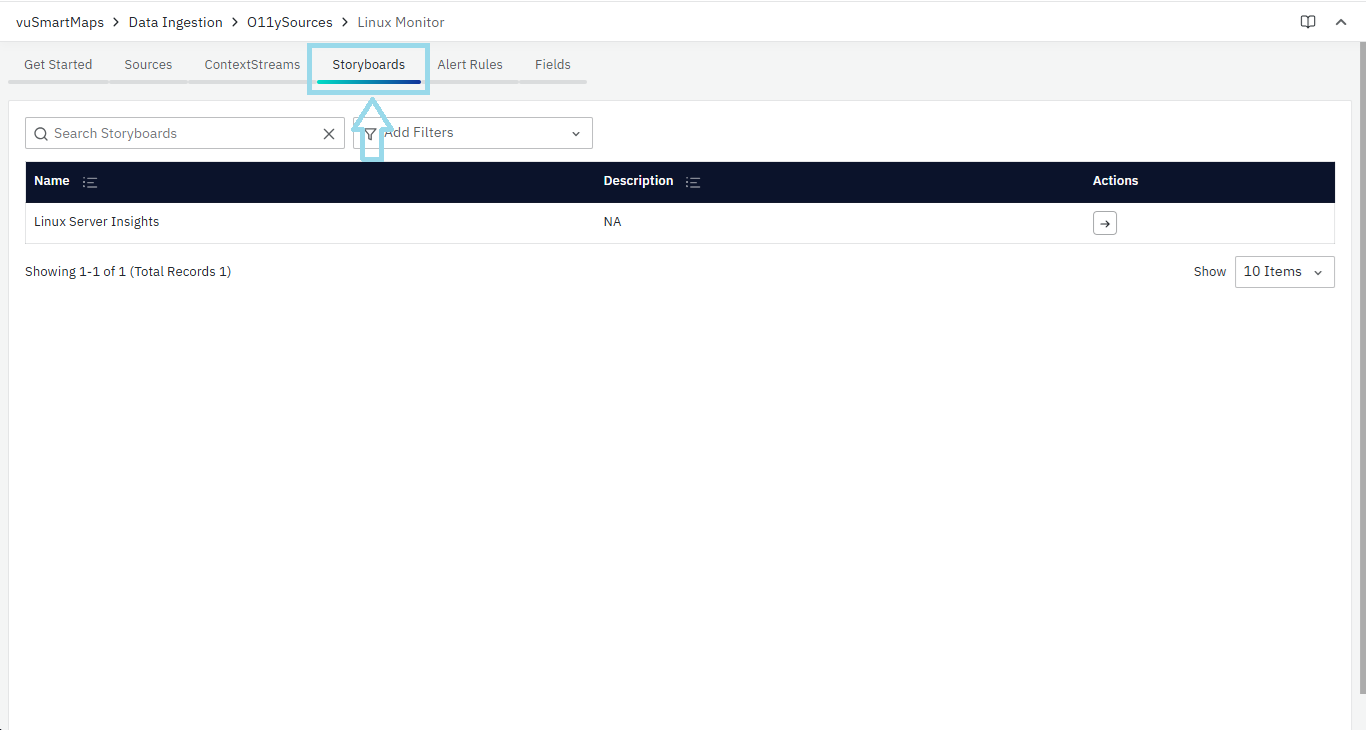
Task: Open the Alert Rules tab
Action: [470, 65]
